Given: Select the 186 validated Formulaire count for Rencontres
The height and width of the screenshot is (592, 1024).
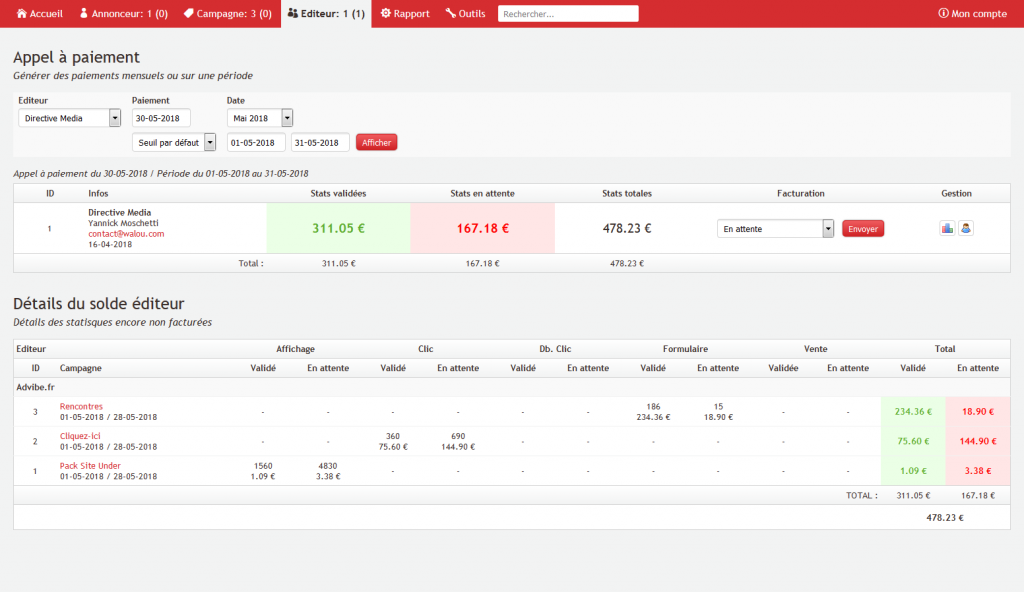Looking at the screenshot, I should 653,406.
